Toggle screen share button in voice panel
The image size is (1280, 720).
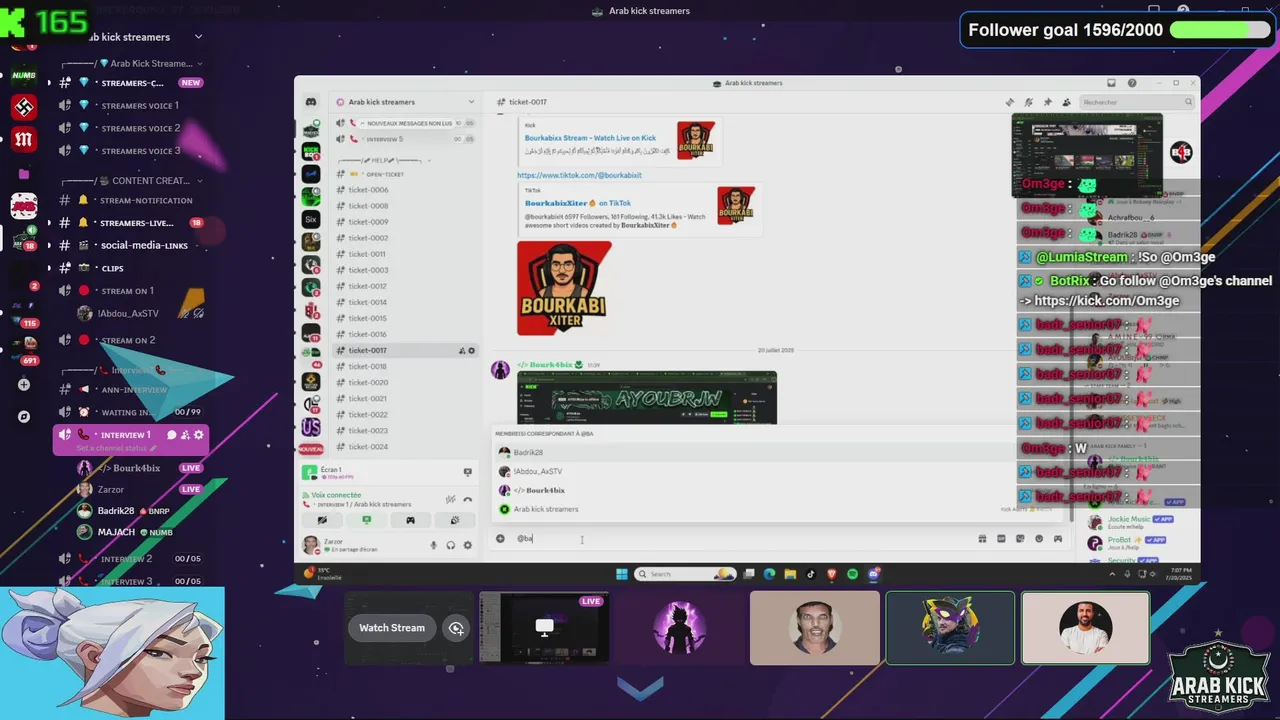tap(366, 520)
